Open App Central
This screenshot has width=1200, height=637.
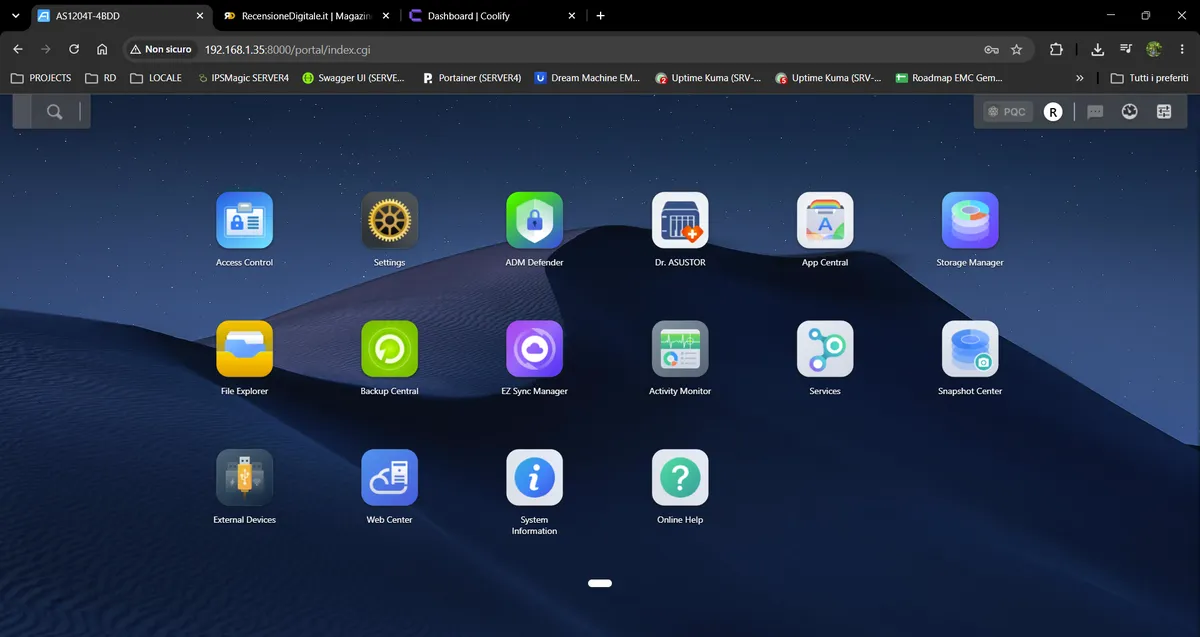[825, 221]
